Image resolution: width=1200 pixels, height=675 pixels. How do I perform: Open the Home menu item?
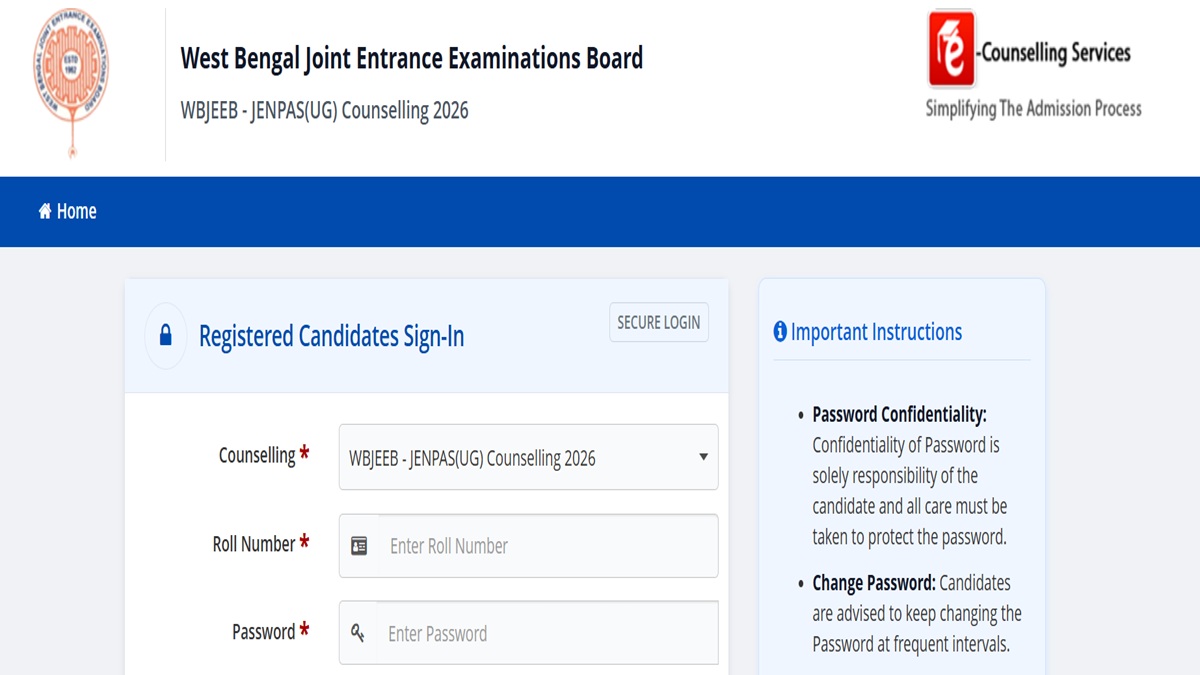[x=68, y=211]
